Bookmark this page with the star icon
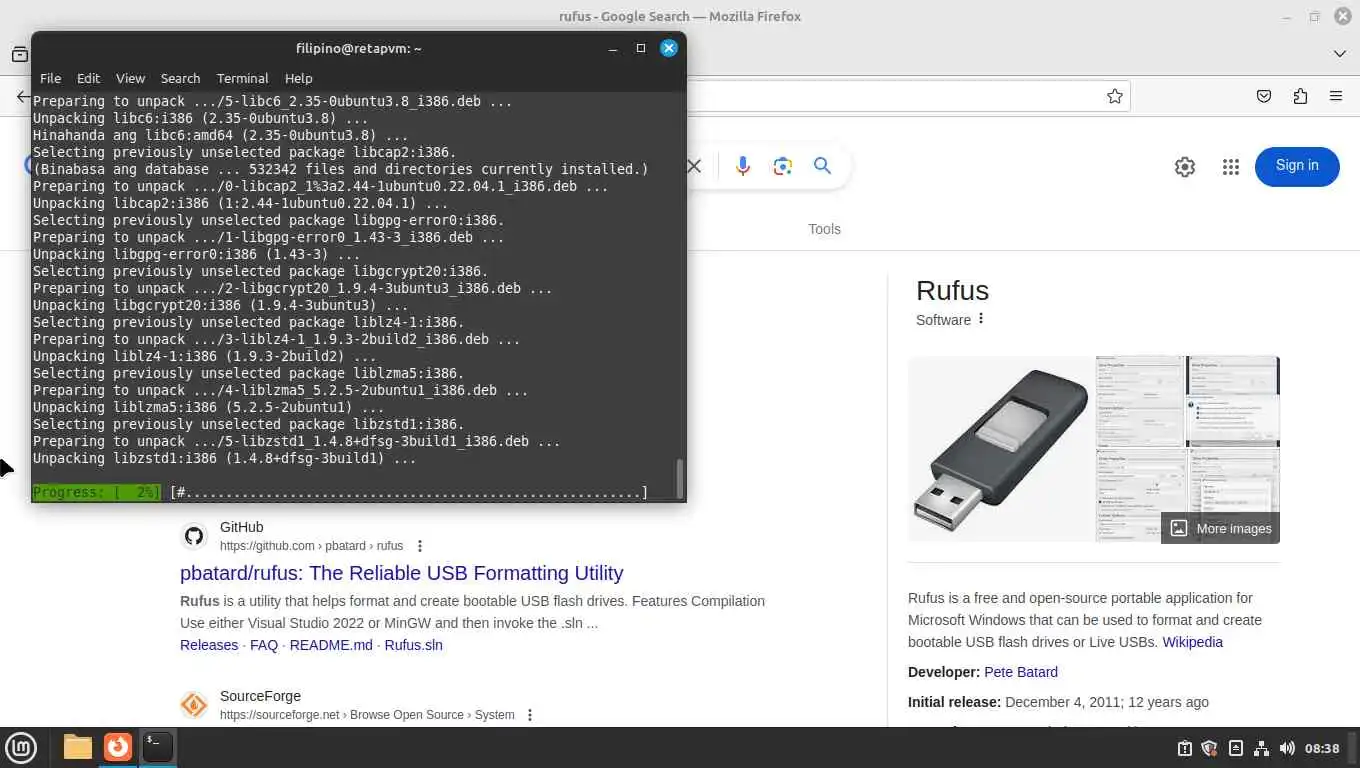1360x768 pixels. (x=1114, y=96)
